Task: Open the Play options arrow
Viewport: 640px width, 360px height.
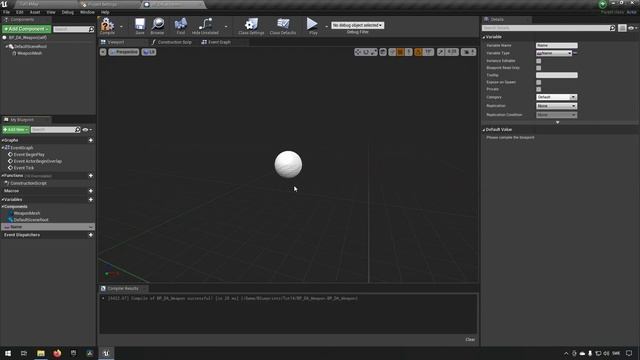Action: tap(326, 27)
